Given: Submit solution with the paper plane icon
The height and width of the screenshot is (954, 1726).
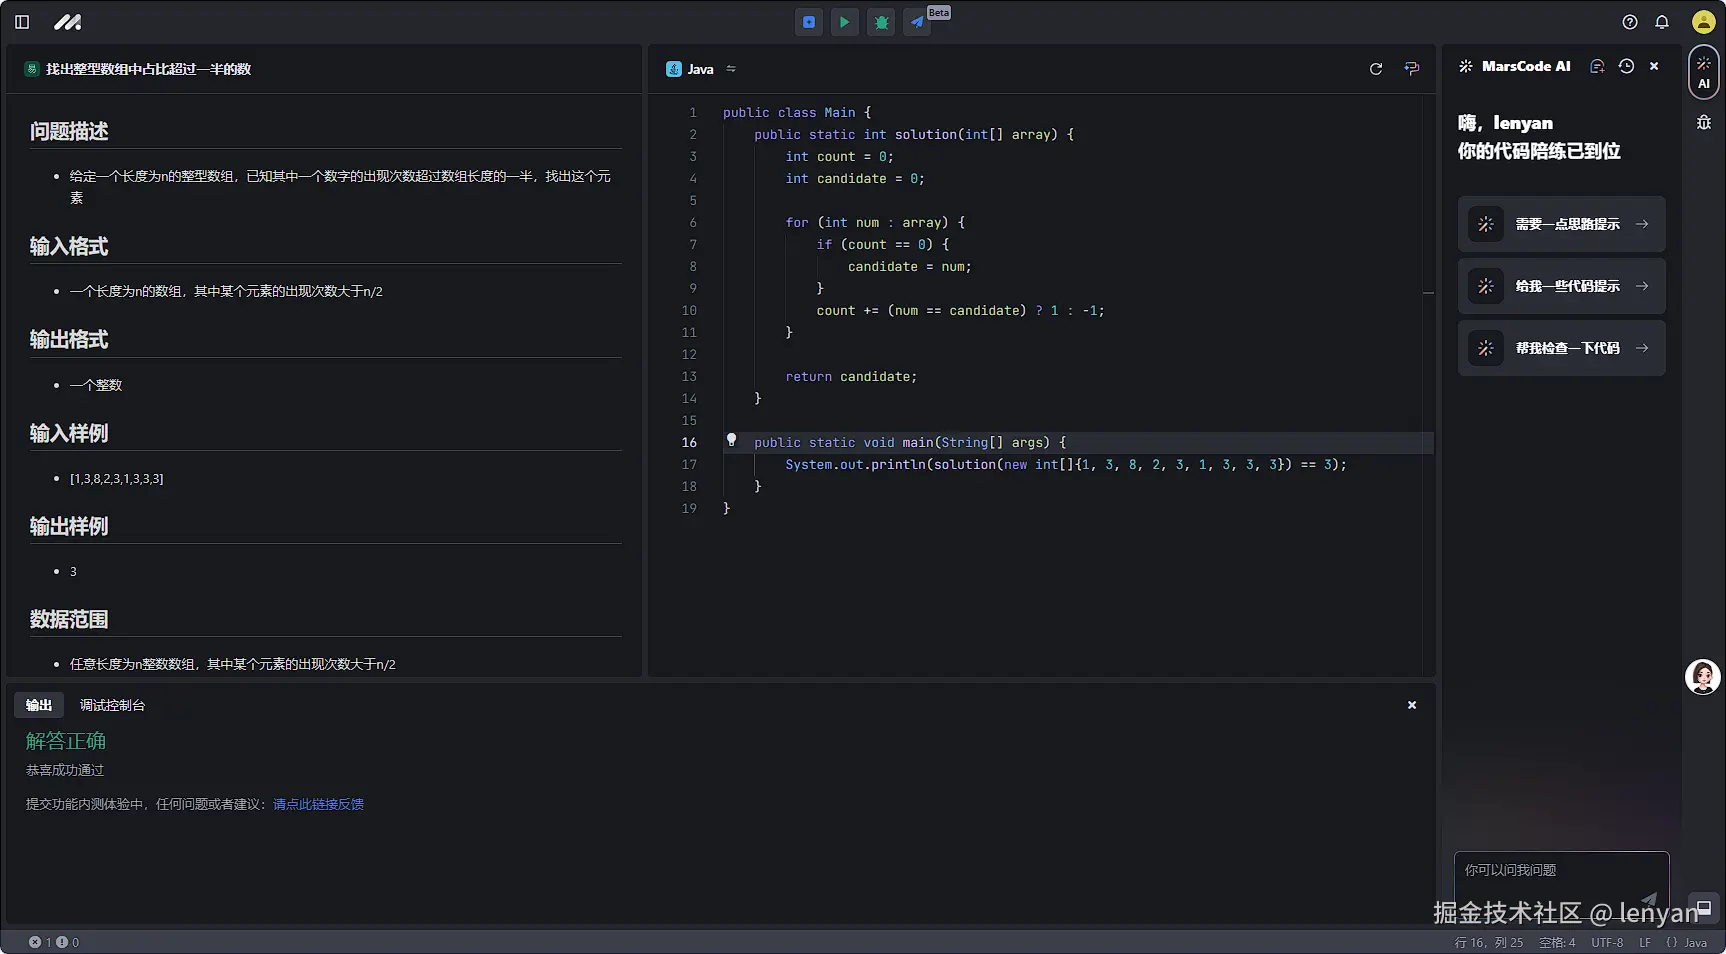Looking at the screenshot, I should tap(917, 22).
